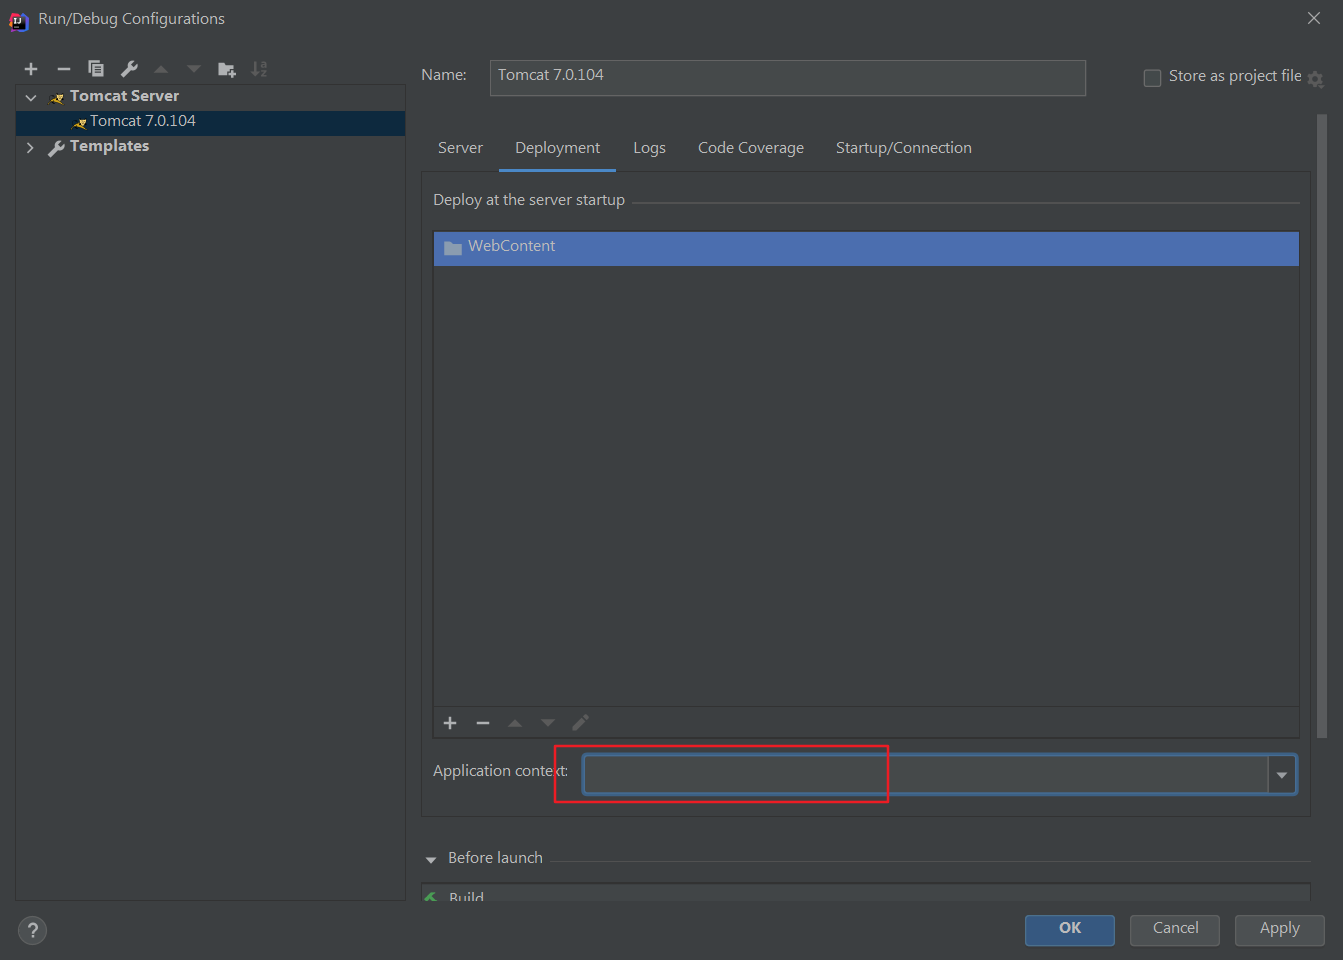Open edit templates wrench icon

coord(129,69)
